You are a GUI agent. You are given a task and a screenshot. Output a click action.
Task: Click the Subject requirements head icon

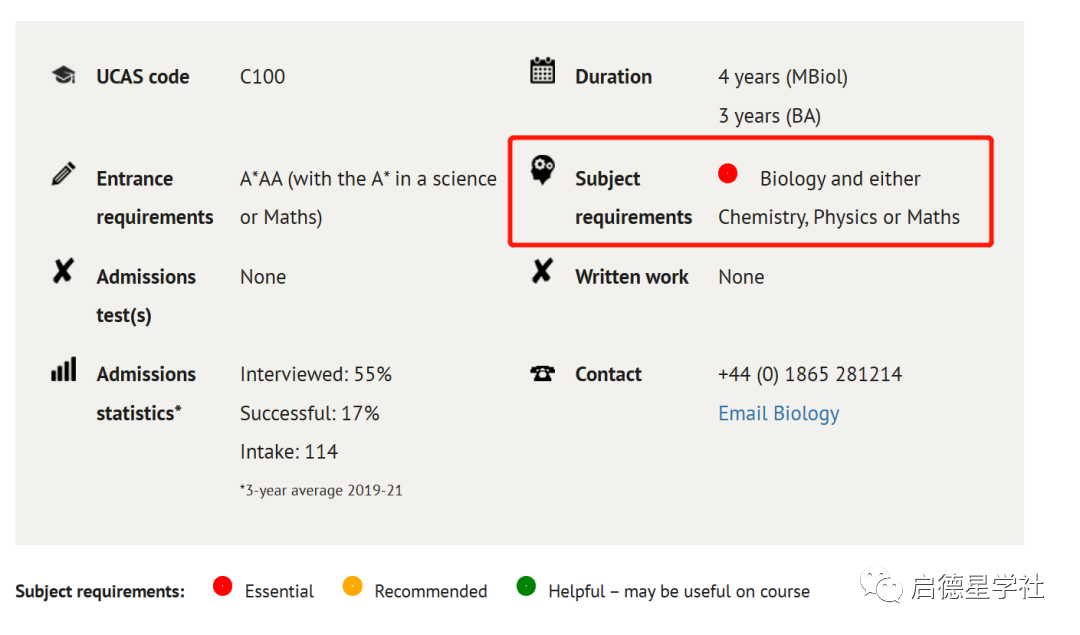click(542, 172)
